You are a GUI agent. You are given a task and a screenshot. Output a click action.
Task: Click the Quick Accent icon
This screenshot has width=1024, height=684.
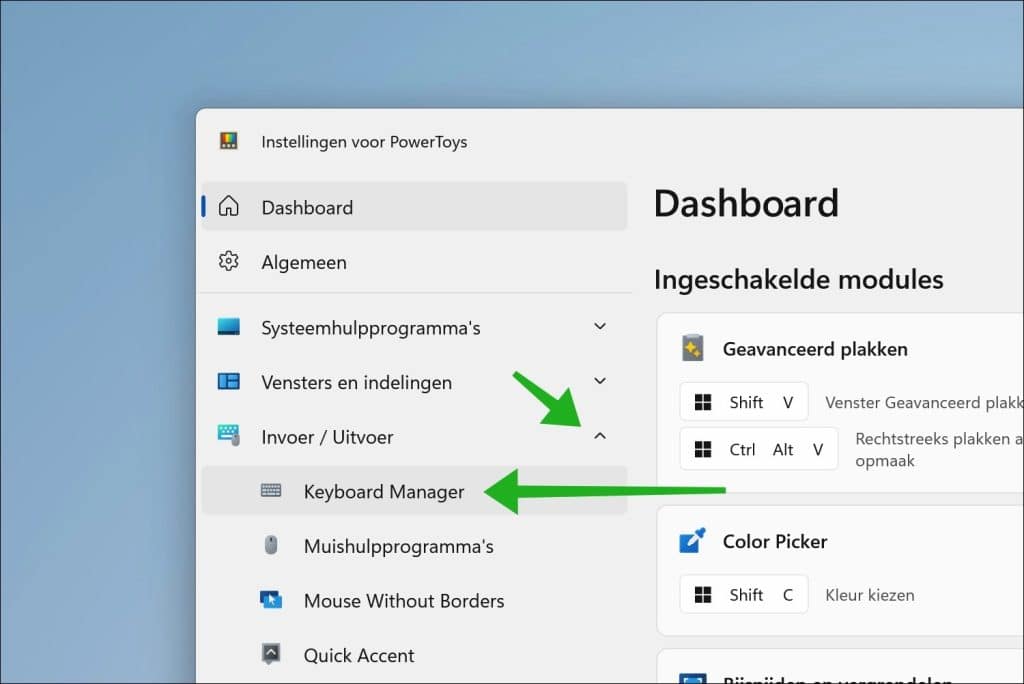271,653
